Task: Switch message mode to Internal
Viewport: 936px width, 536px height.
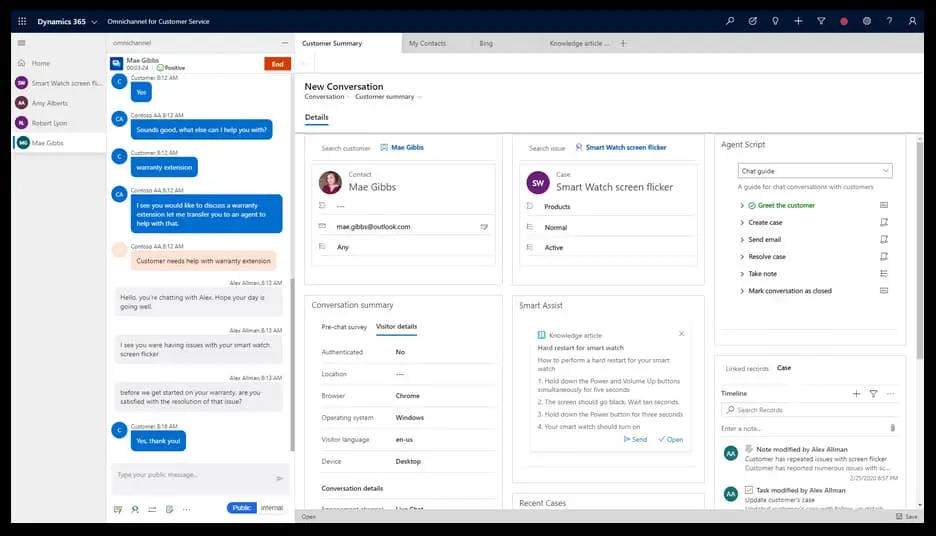Action: 272,508
